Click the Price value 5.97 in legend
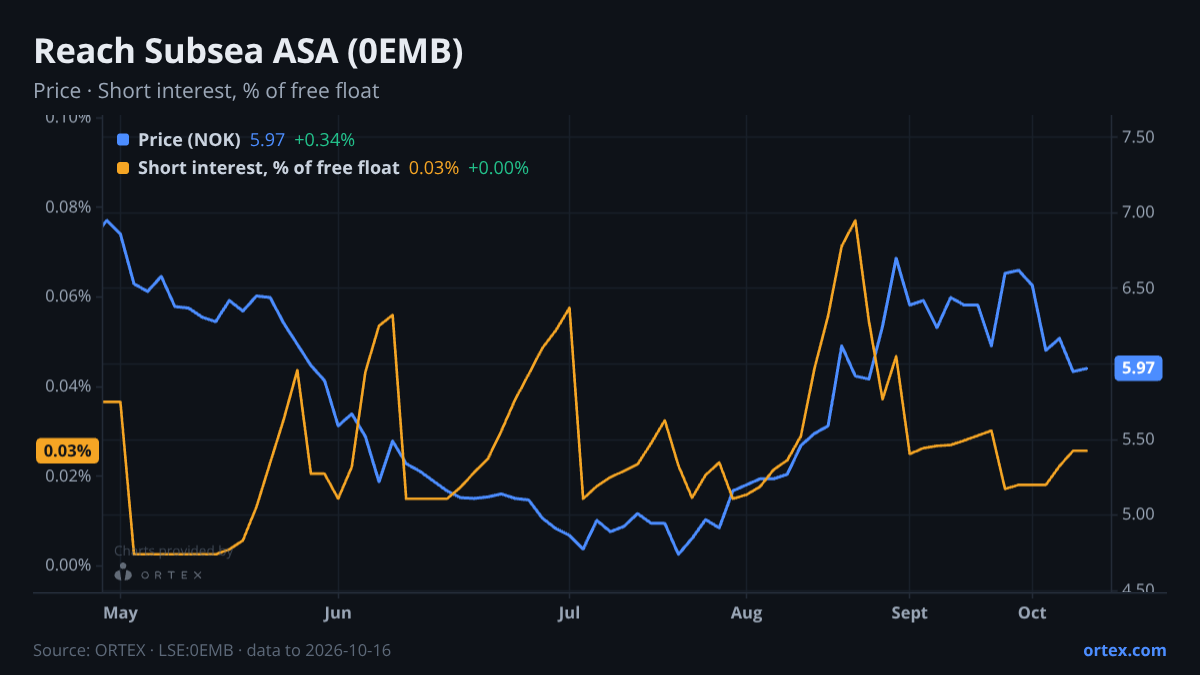 point(267,140)
